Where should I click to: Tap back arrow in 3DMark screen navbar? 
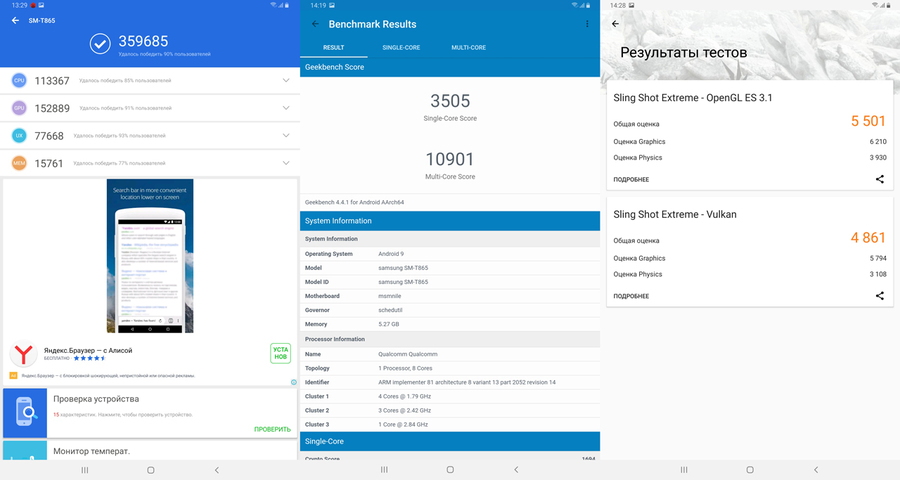816,470
